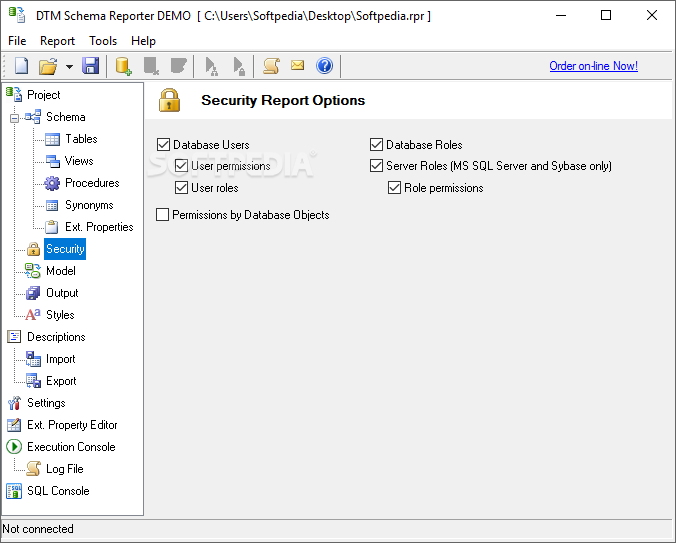Screen dimensions: 676x543
Task: Select Model in the tree
Action: 61,271
